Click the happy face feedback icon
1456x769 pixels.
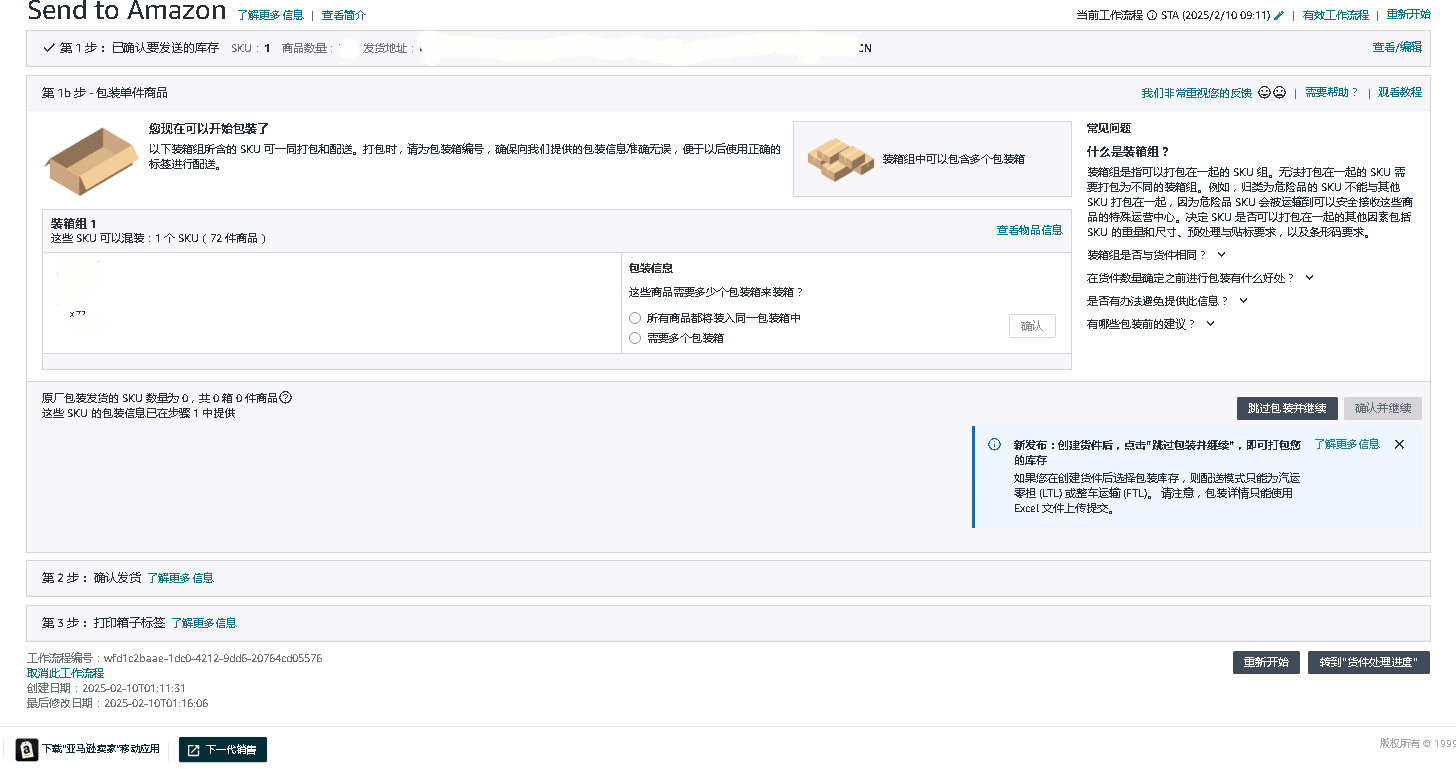click(x=1264, y=92)
